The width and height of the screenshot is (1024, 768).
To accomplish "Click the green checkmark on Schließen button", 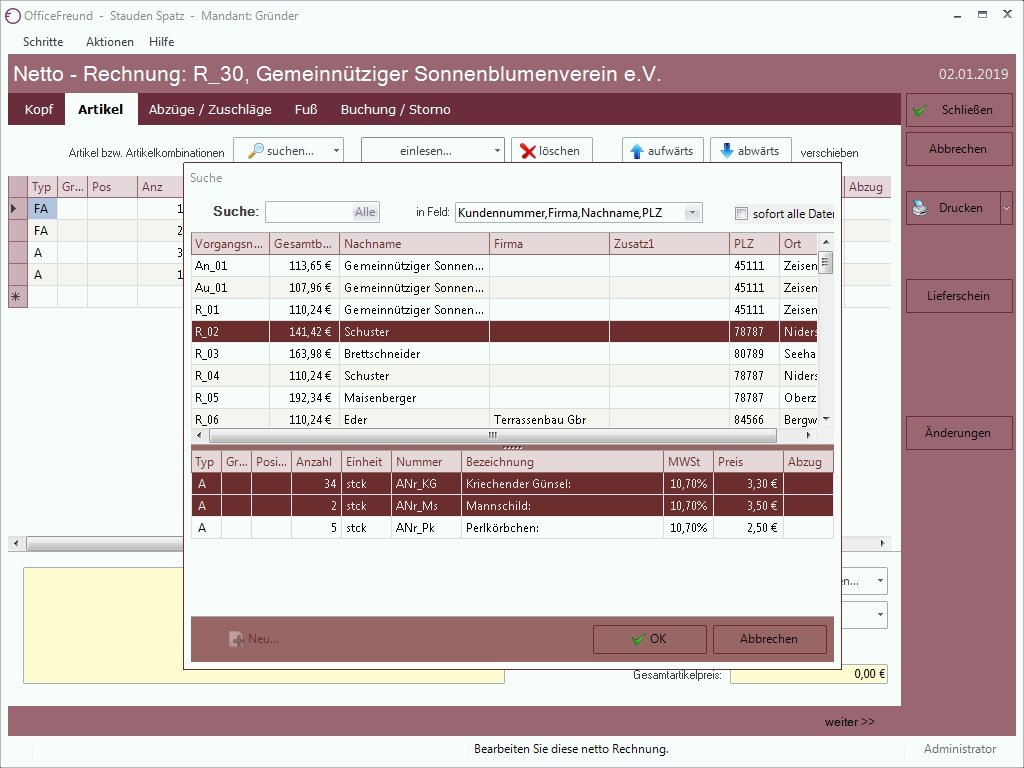I will point(920,110).
